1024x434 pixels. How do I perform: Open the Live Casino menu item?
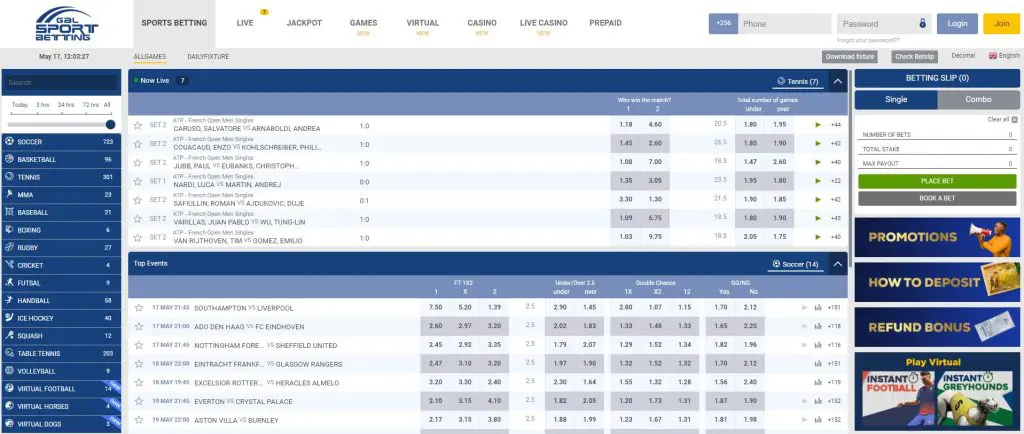(543, 23)
